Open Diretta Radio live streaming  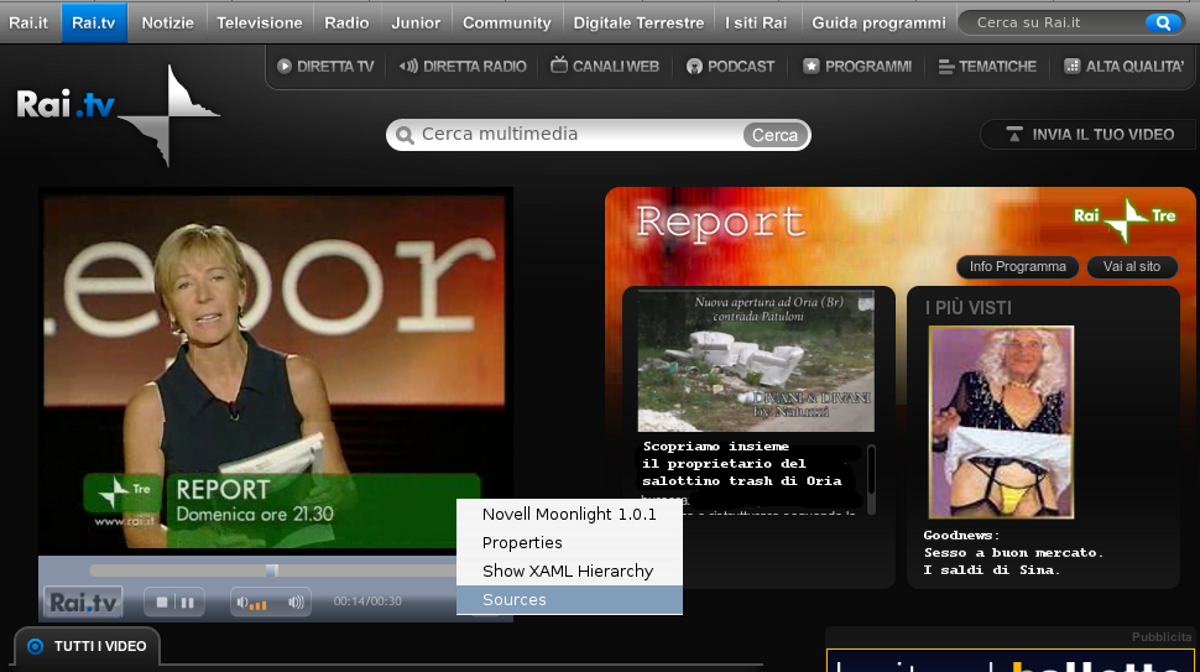tap(463, 66)
